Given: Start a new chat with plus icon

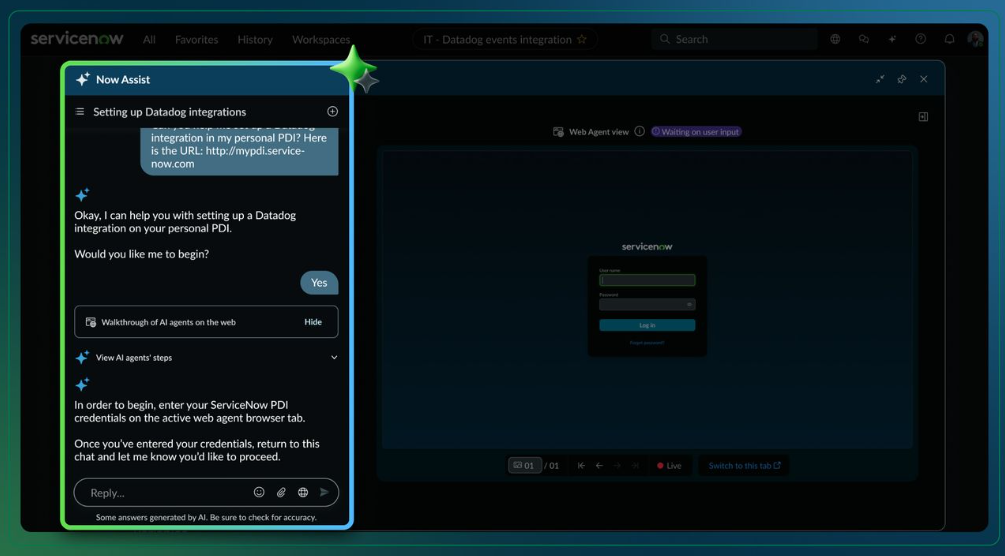Looking at the screenshot, I should pos(332,112).
